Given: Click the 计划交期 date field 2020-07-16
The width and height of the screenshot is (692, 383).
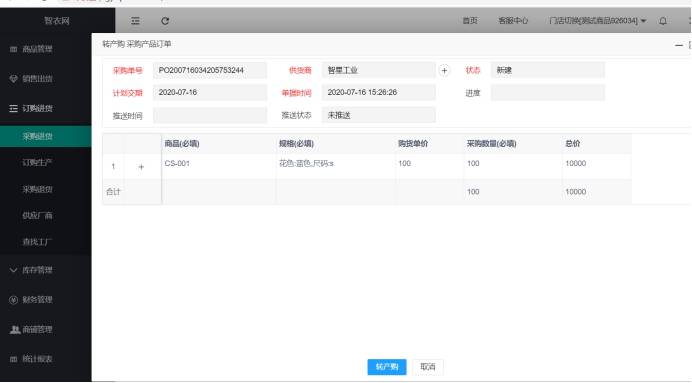Looking at the screenshot, I should [210, 93].
